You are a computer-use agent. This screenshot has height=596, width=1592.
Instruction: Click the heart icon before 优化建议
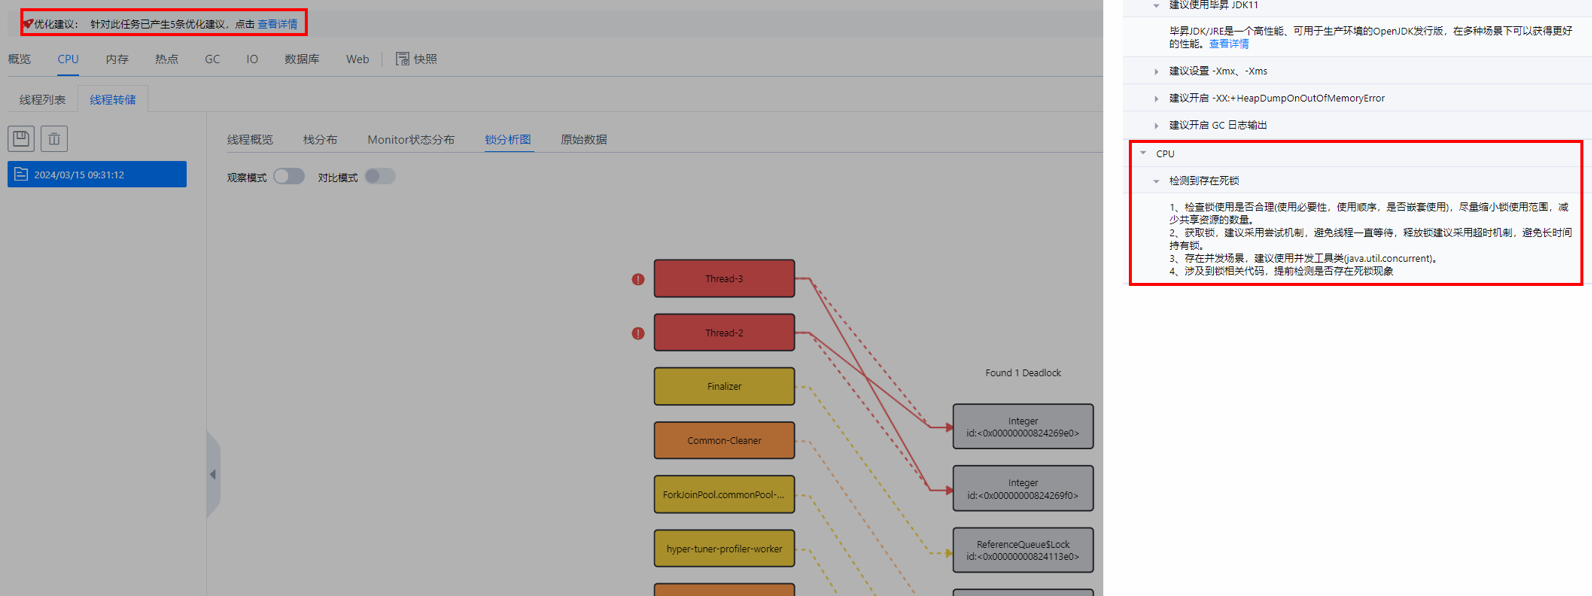tap(28, 23)
